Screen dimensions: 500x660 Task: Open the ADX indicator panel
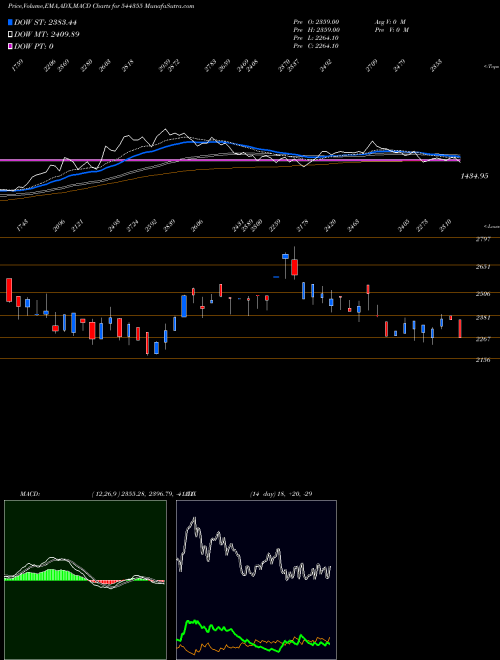click(256, 580)
